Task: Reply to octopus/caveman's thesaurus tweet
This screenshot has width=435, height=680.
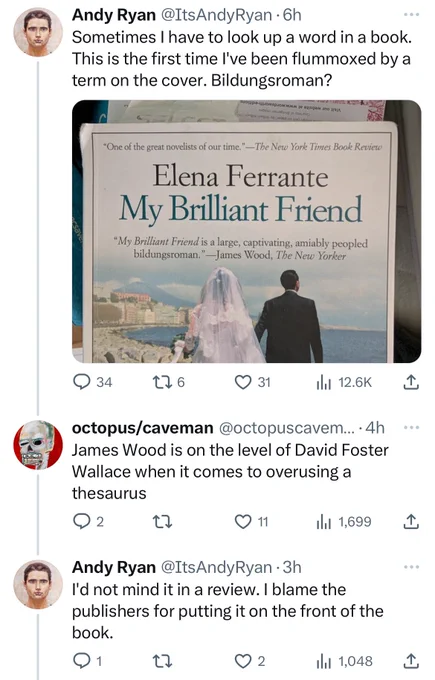Action: [x=88, y=521]
